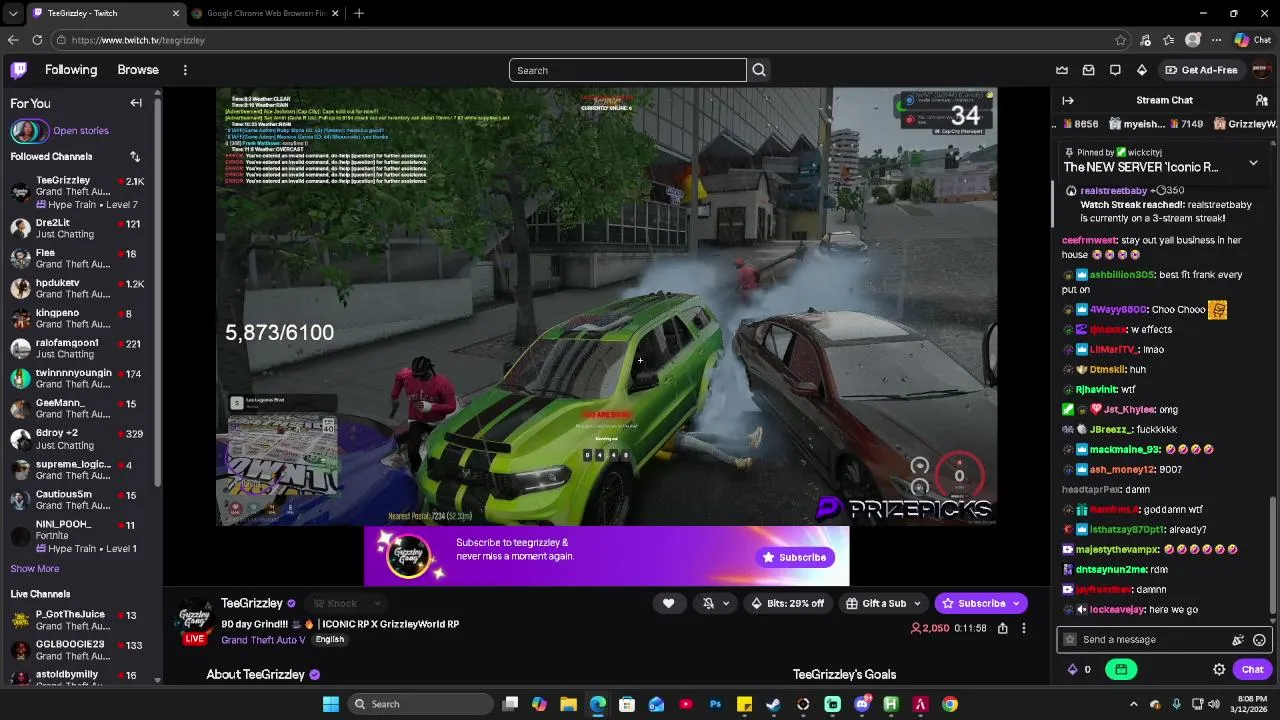1280x720 pixels.
Task: Collapse the For You sidebar
Action: (x=136, y=103)
